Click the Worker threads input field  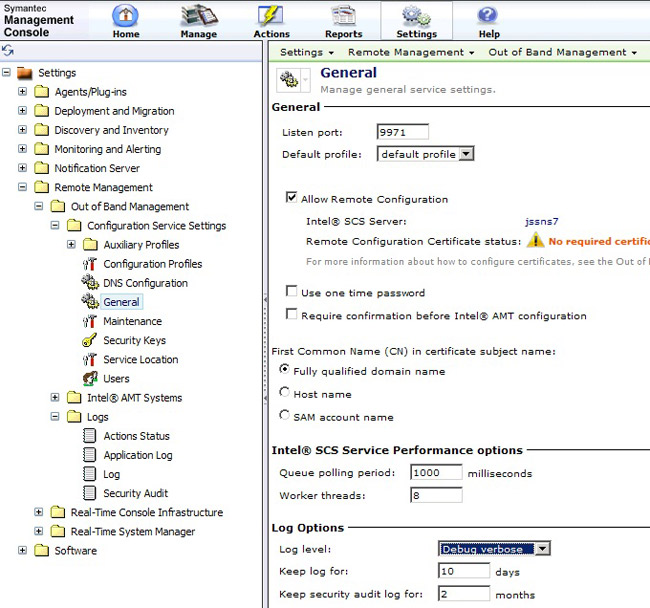point(436,495)
